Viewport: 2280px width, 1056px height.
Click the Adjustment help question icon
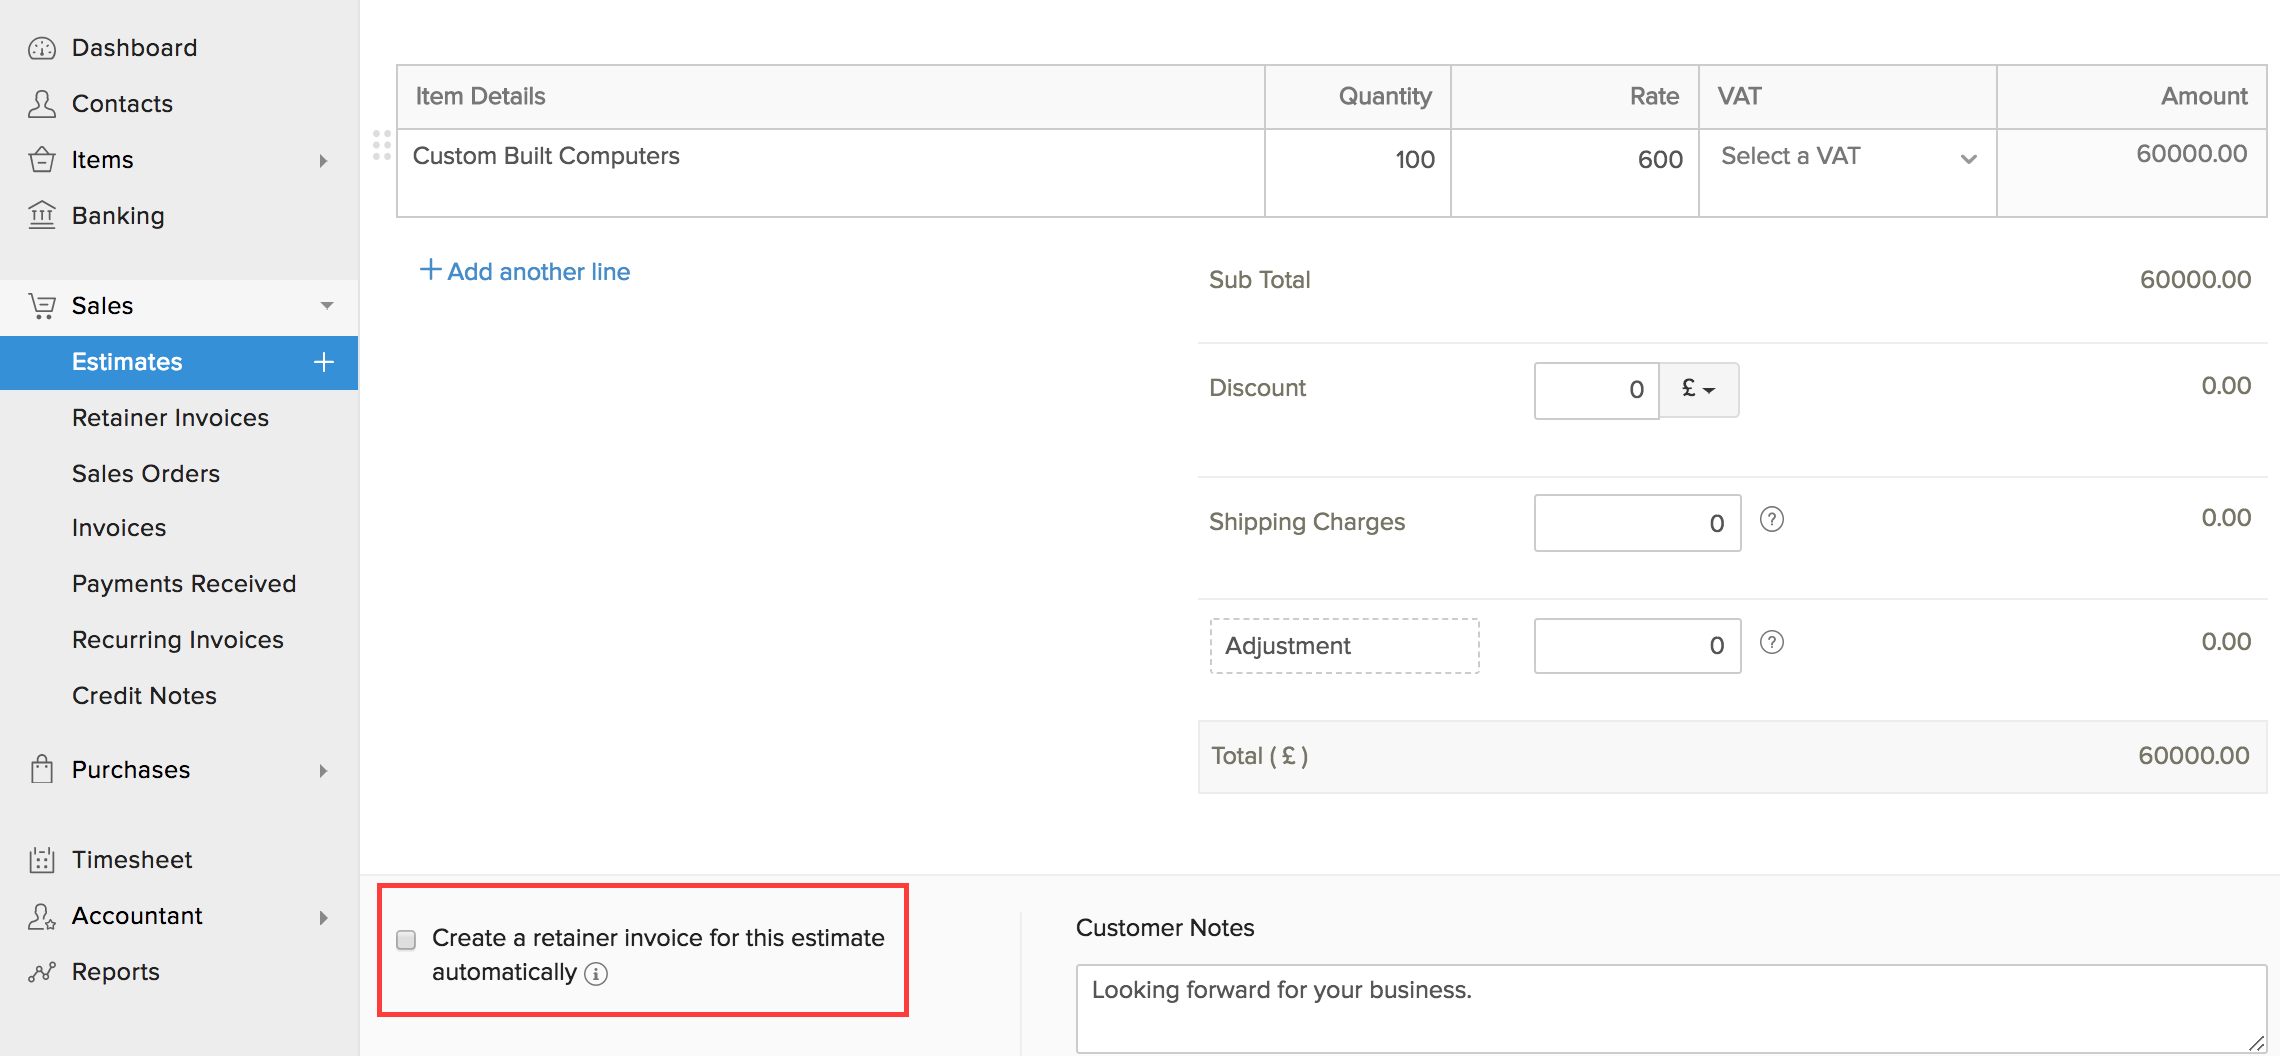pyautogui.click(x=1772, y=642)
